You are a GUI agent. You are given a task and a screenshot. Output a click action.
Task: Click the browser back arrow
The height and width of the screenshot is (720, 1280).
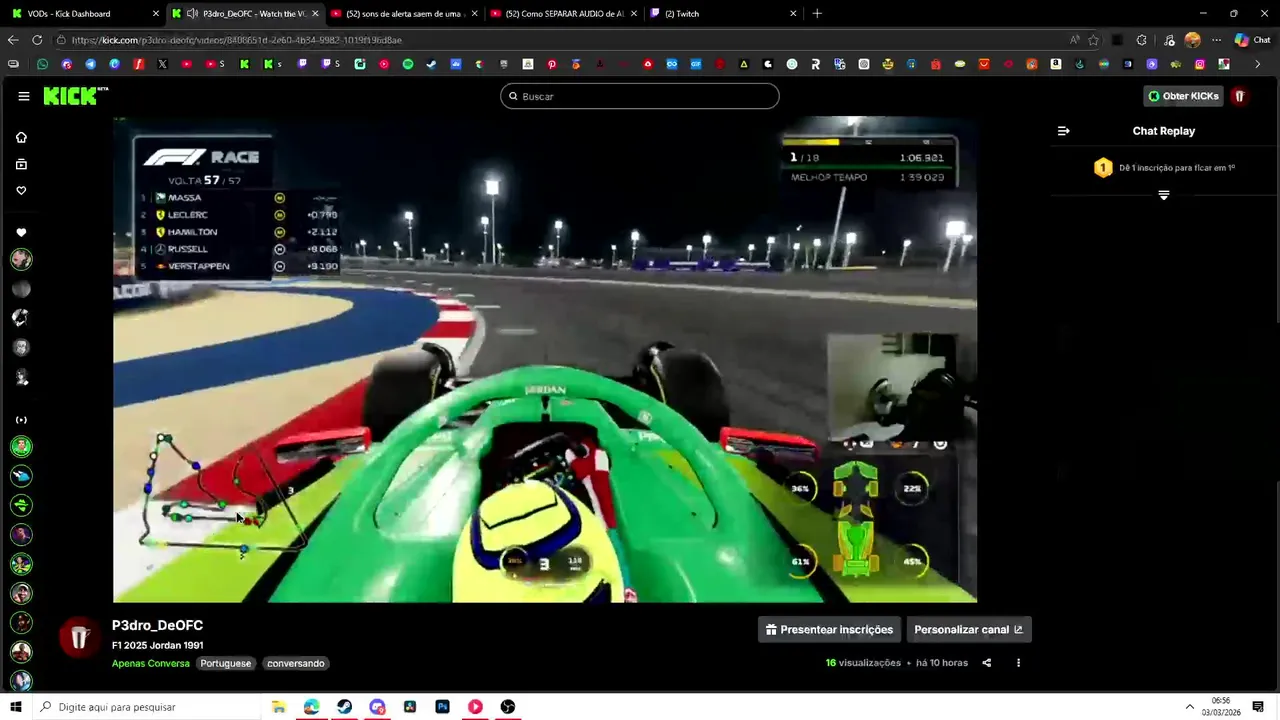point(13,40)
